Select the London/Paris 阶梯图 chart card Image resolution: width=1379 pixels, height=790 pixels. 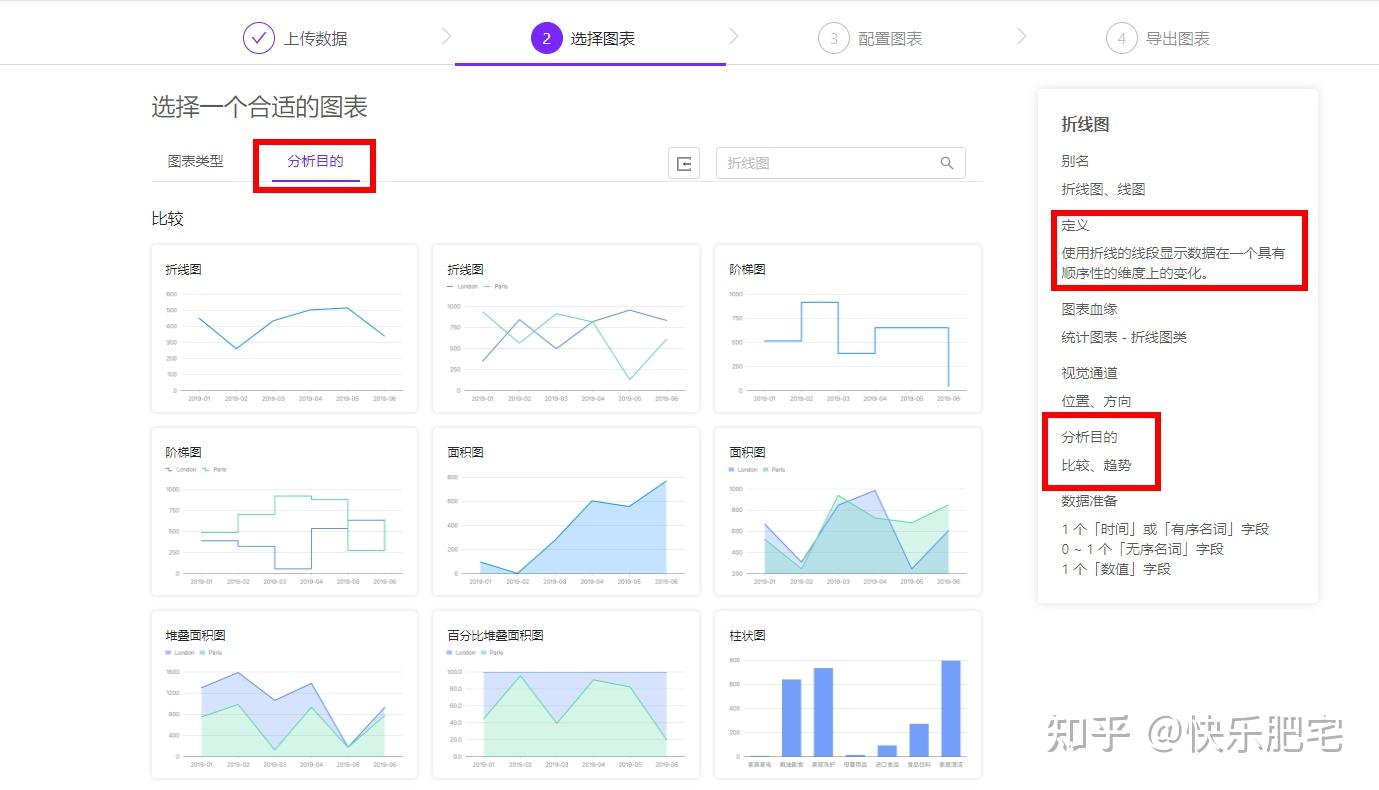pyautogui.click(x=284, y=511)
